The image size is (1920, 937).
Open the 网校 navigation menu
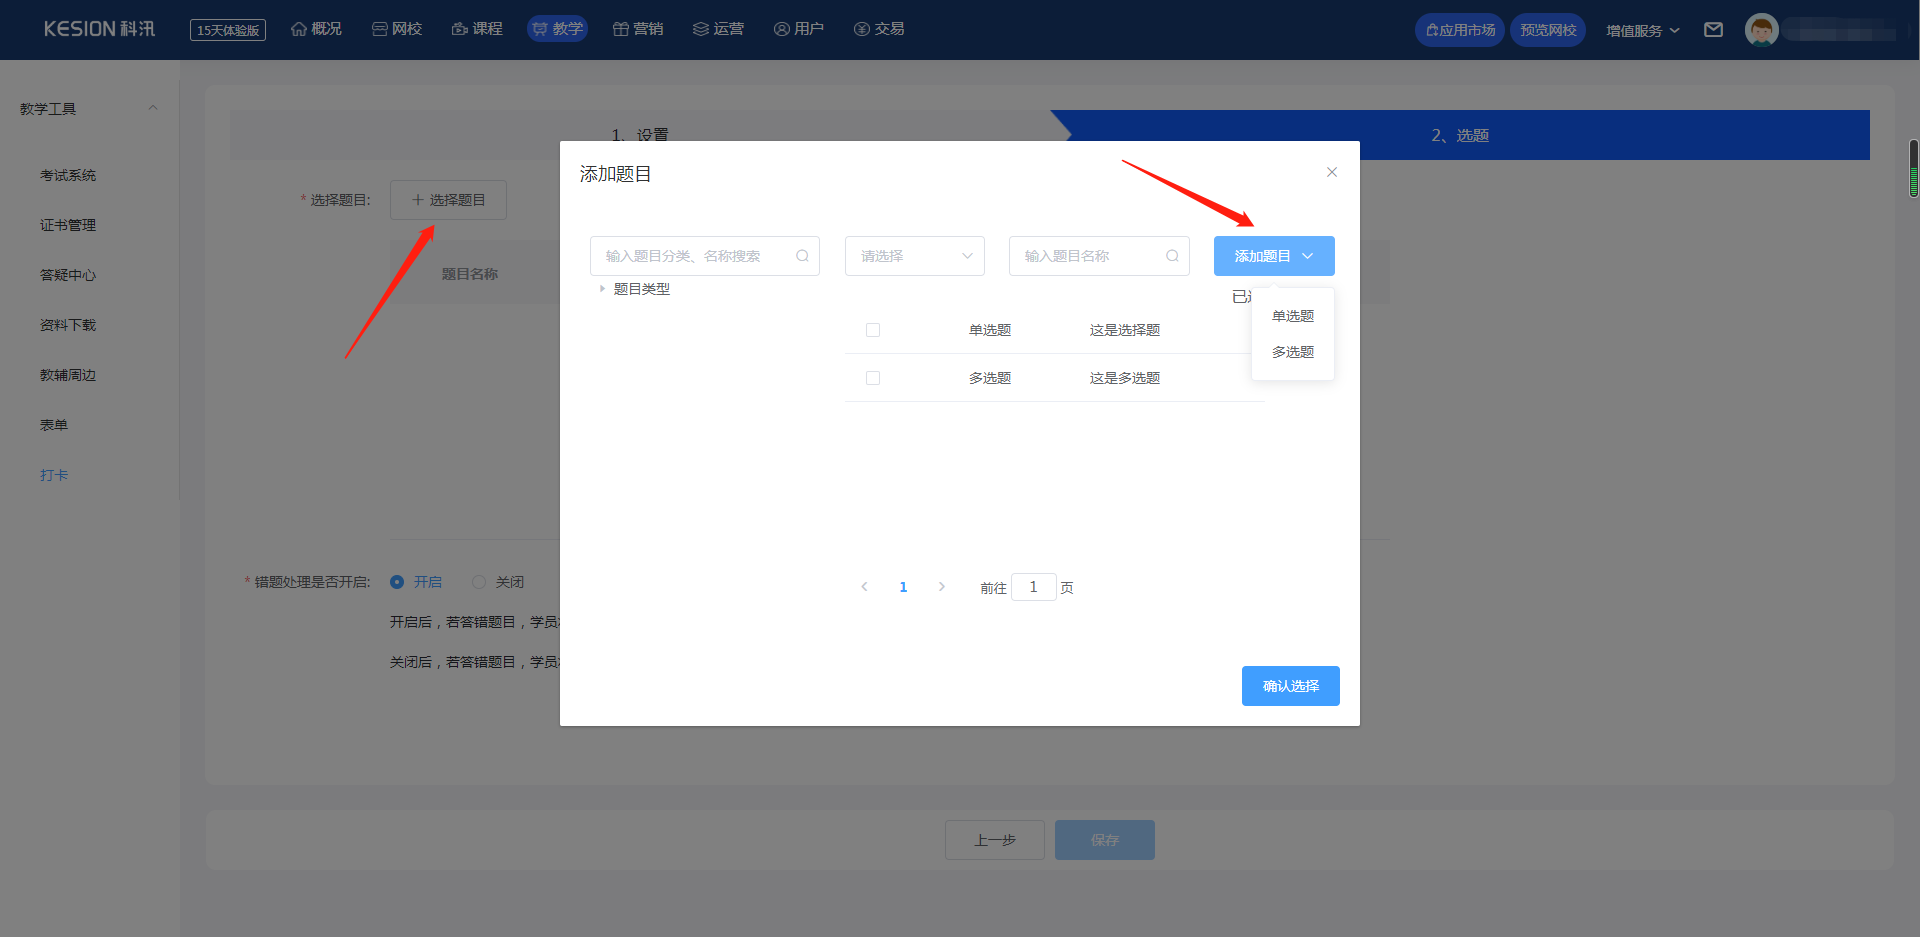coord(397,29)
